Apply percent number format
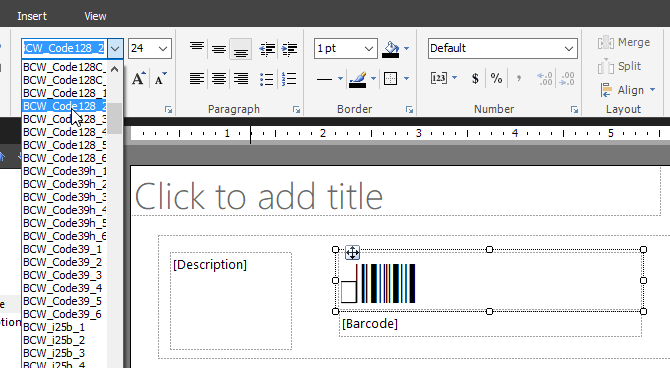The image size is (670, 368). point(496,79)
